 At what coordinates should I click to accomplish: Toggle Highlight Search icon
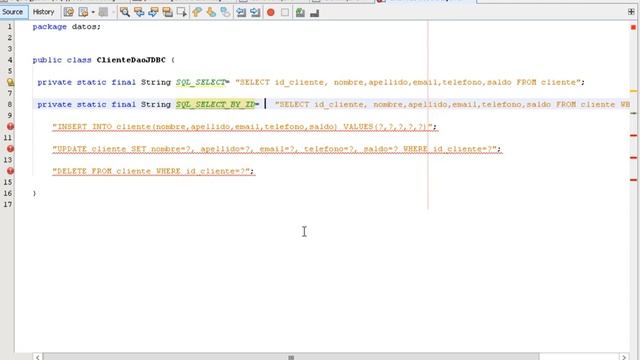167,12
